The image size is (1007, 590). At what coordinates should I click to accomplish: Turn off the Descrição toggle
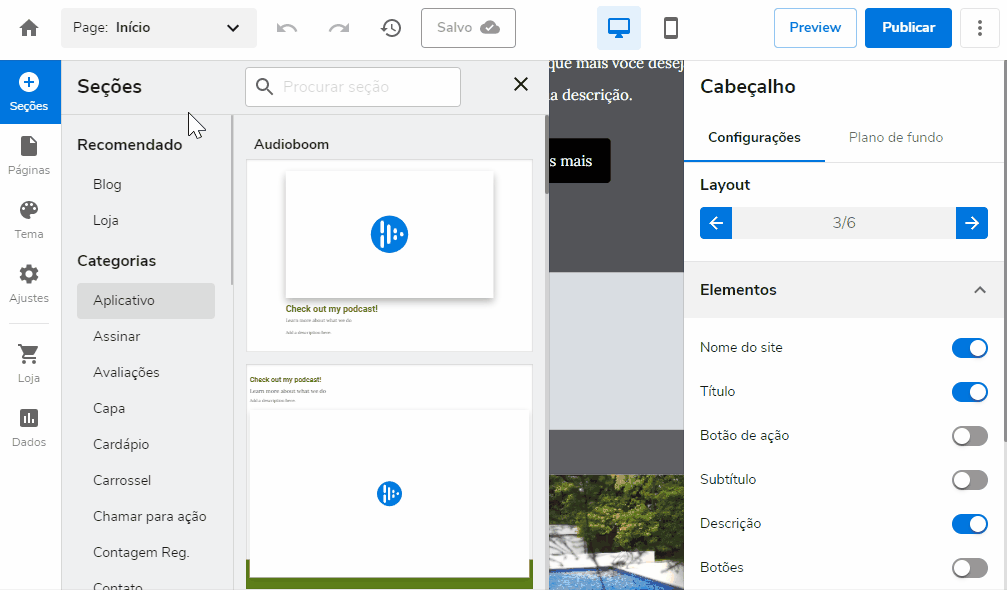[x=970, y=524]
